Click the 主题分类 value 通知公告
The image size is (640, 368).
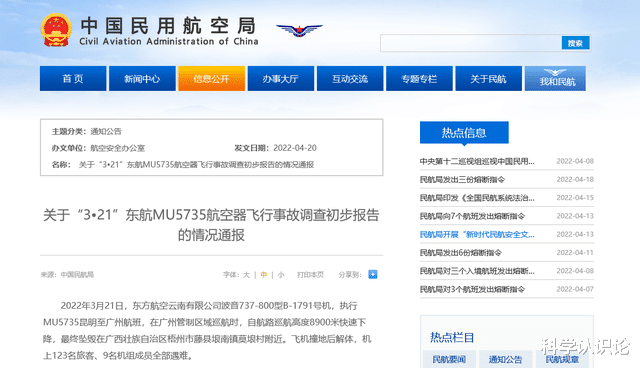point(106,131)
